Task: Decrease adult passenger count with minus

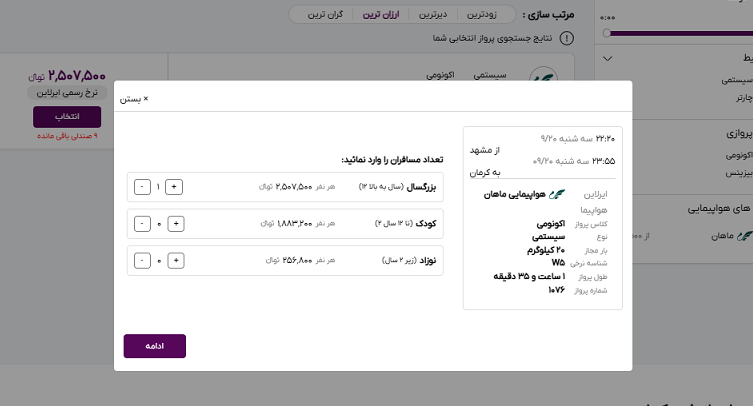Action: pos(142,187)
